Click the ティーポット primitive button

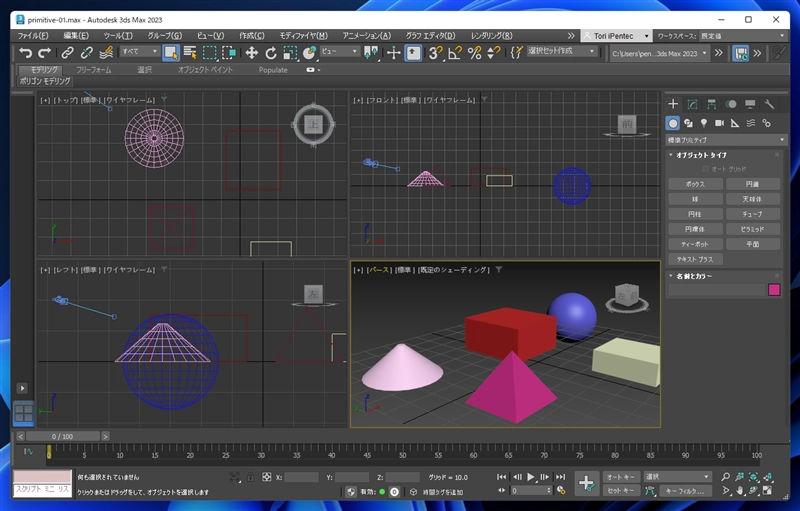coord(695,244)
